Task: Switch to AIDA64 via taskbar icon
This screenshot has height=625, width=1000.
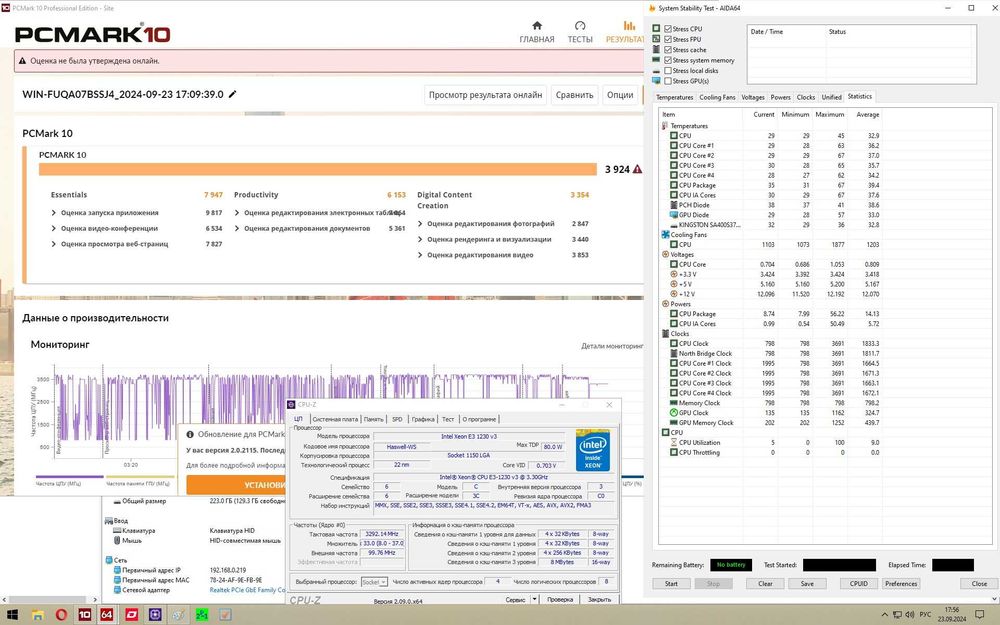Action: [x=108, y=614]
